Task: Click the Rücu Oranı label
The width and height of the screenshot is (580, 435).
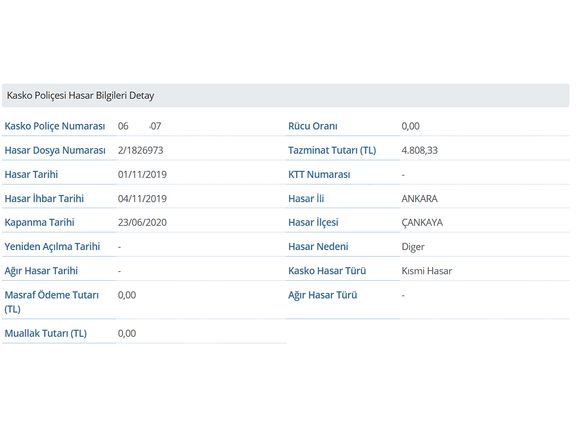Action: click(x=313, y=126)
